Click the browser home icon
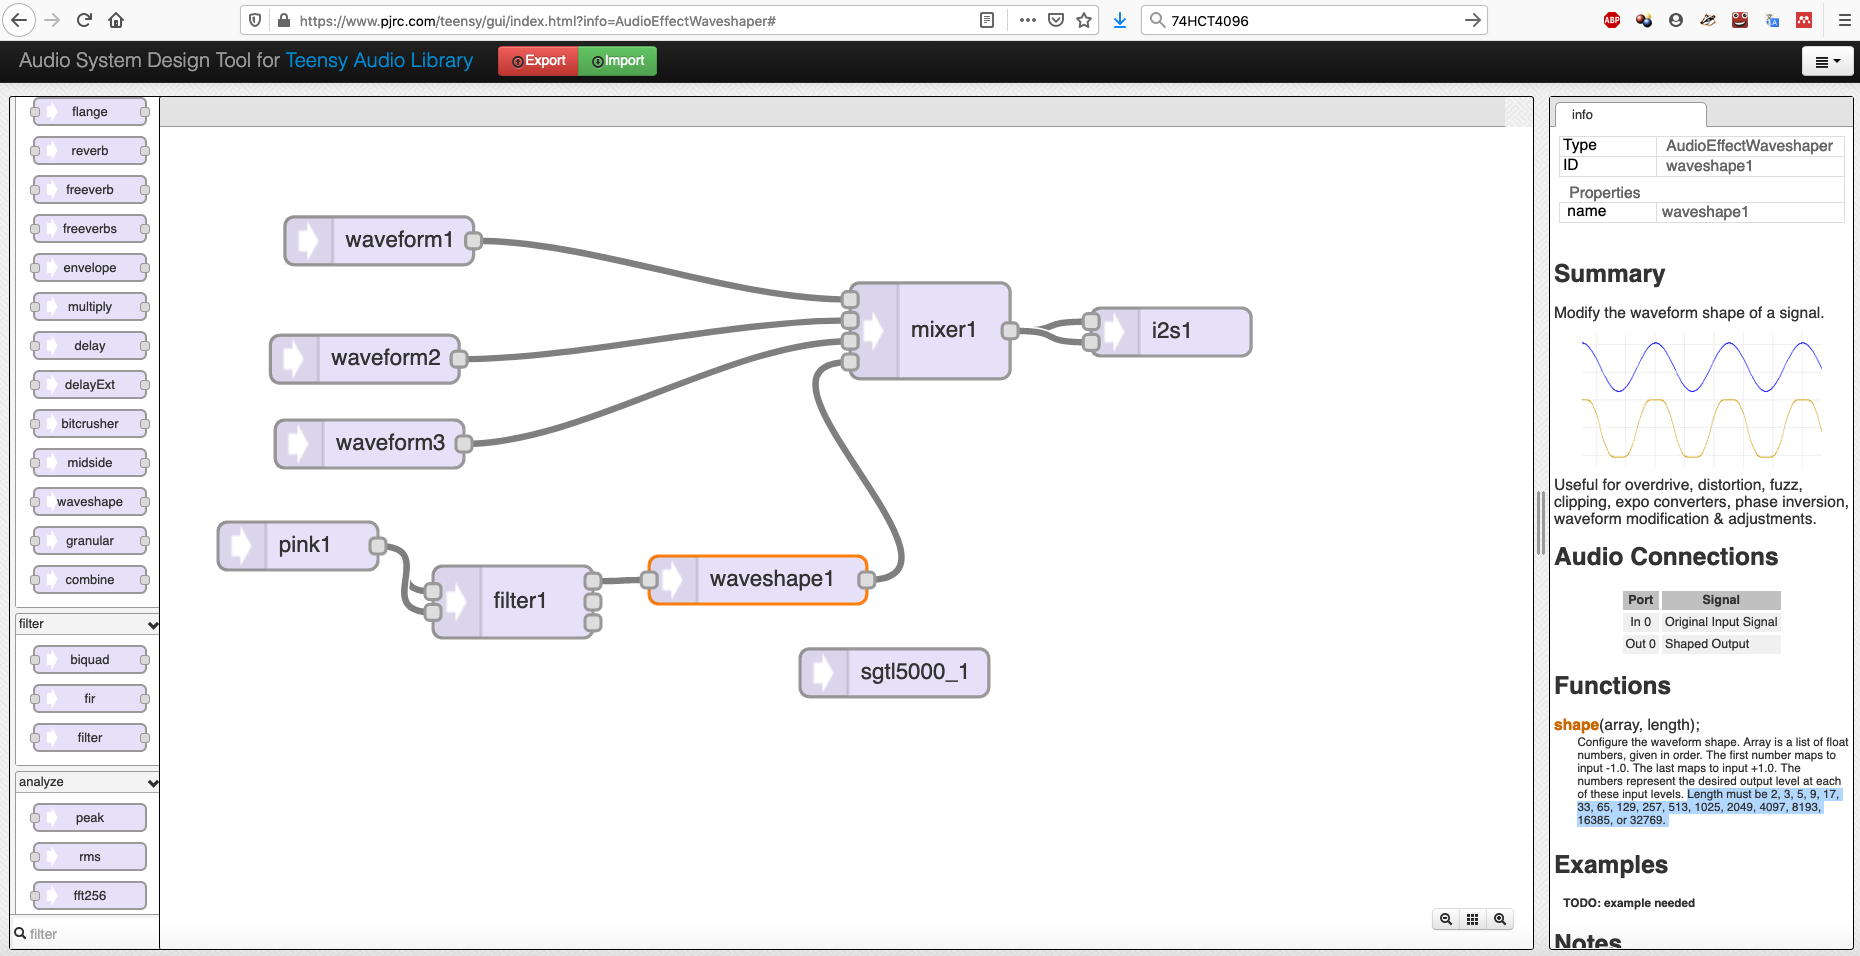Viewport: 1860px width, 956px height. tap(116, 20)
